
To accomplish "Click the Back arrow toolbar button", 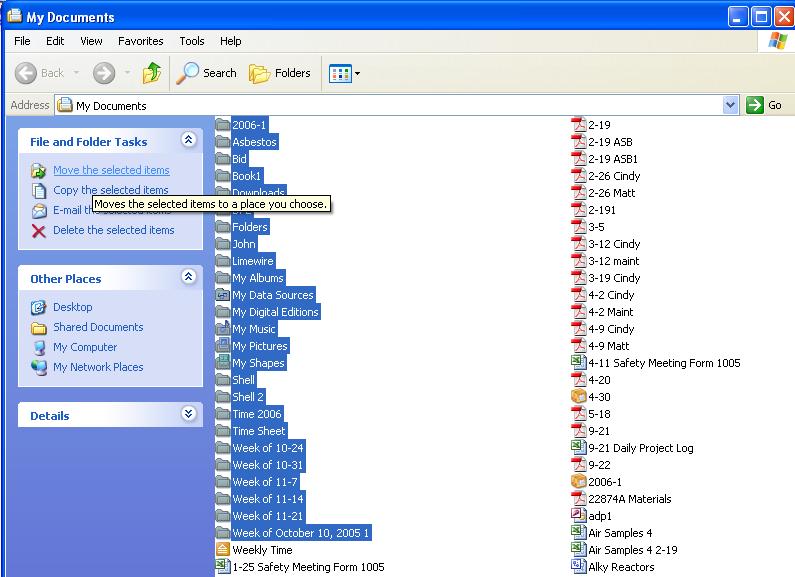I will click(x=26, y=73).
